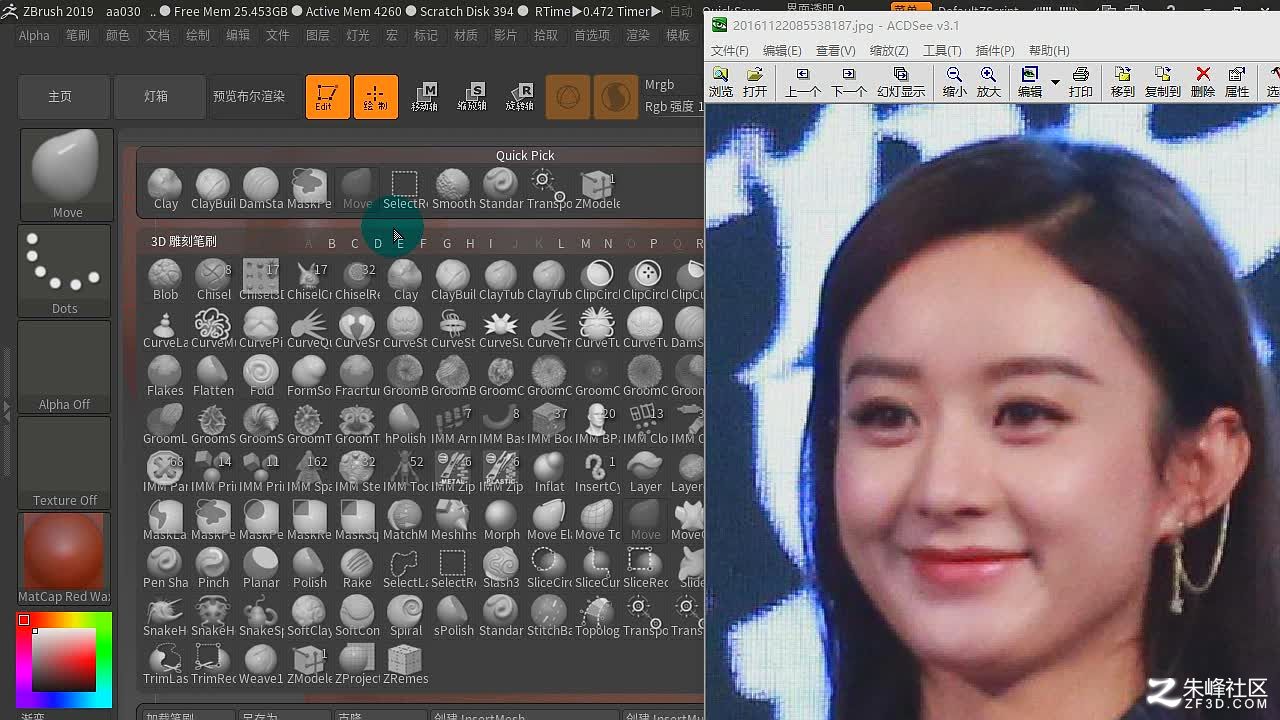Viewport: 1280px width, 720px height.
Task: Filter brushes by letter M
Action: click(585, 243)
